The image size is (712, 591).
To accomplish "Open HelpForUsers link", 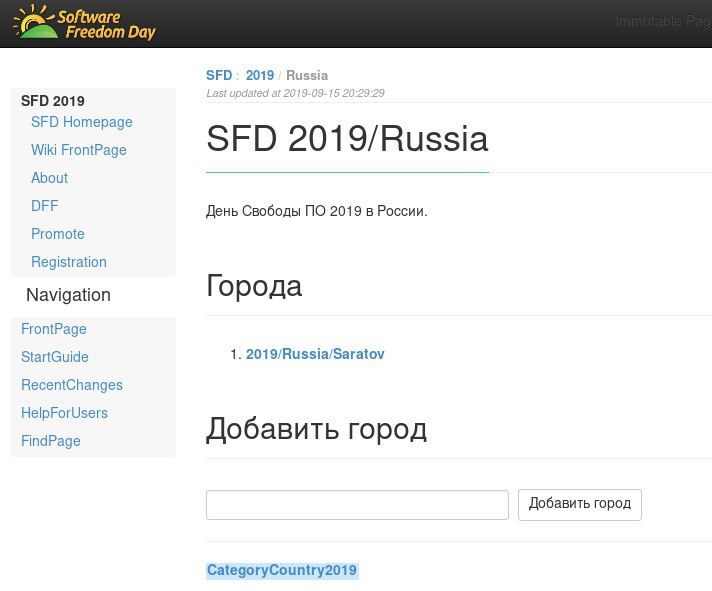I will tap(64, 413).
